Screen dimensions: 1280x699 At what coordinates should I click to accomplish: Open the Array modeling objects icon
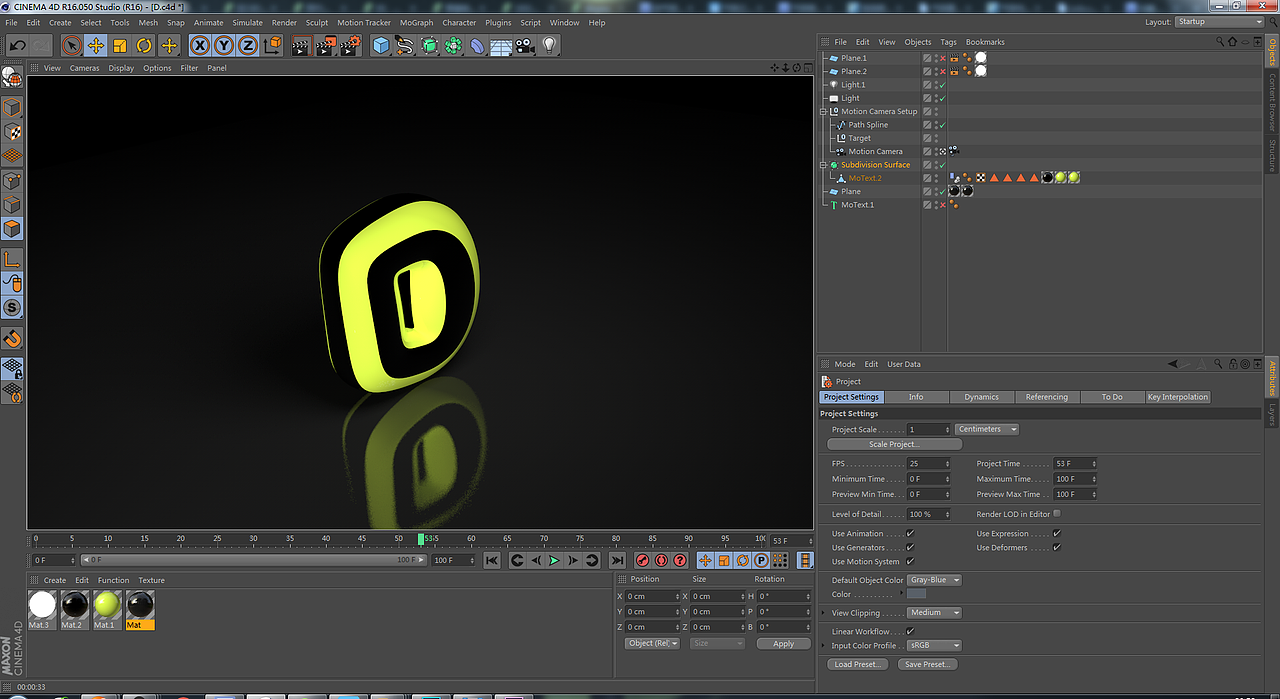[x=453, y=45]
